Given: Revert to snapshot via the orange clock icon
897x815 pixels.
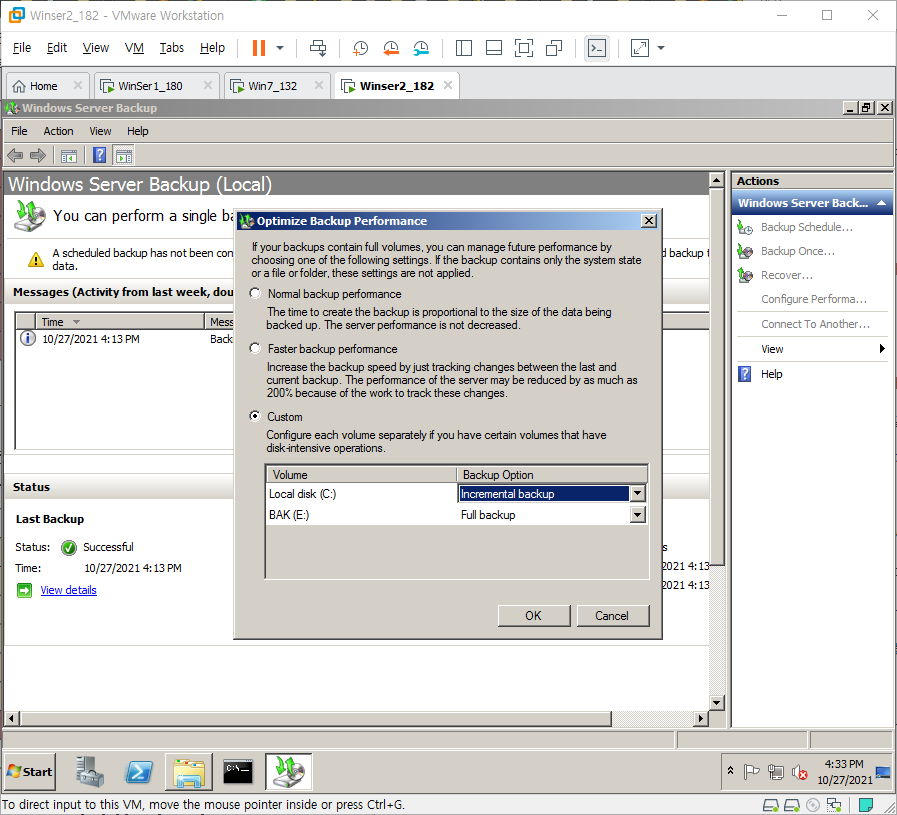Looking at the screenshot, I should click(391, 48).
